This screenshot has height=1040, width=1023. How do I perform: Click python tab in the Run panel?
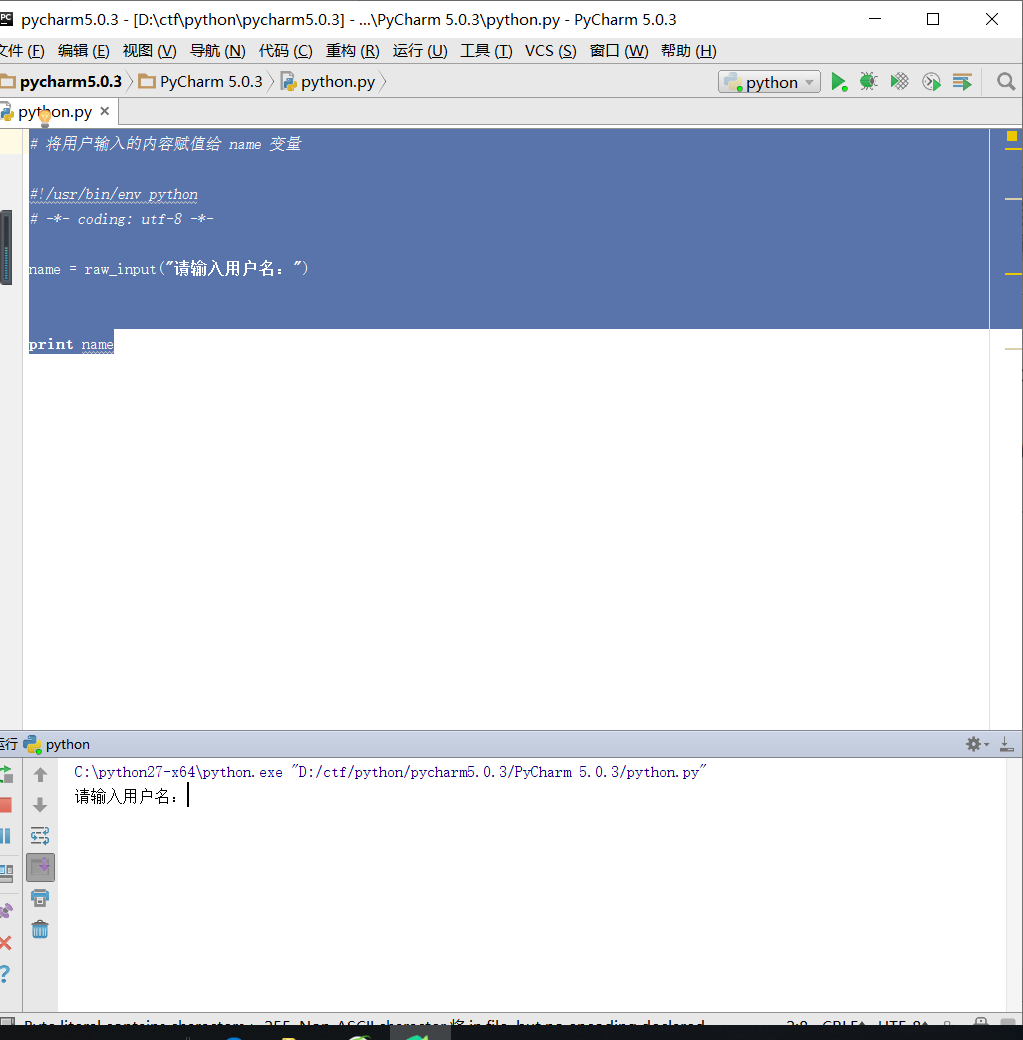click(x=57, y=744)
